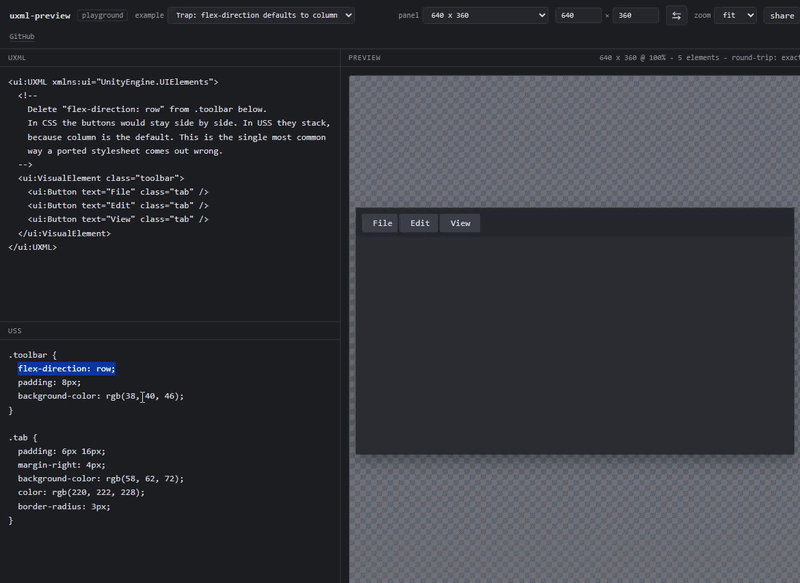The image size is (800, 583).
Task: Click the ui:UXML opening tag line
Action: [113, 82]
